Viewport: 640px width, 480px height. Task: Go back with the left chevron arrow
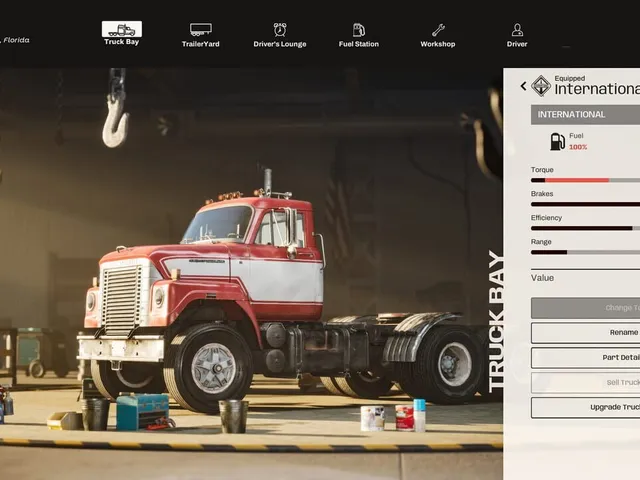pyautogui.click(x=523, y=86)
